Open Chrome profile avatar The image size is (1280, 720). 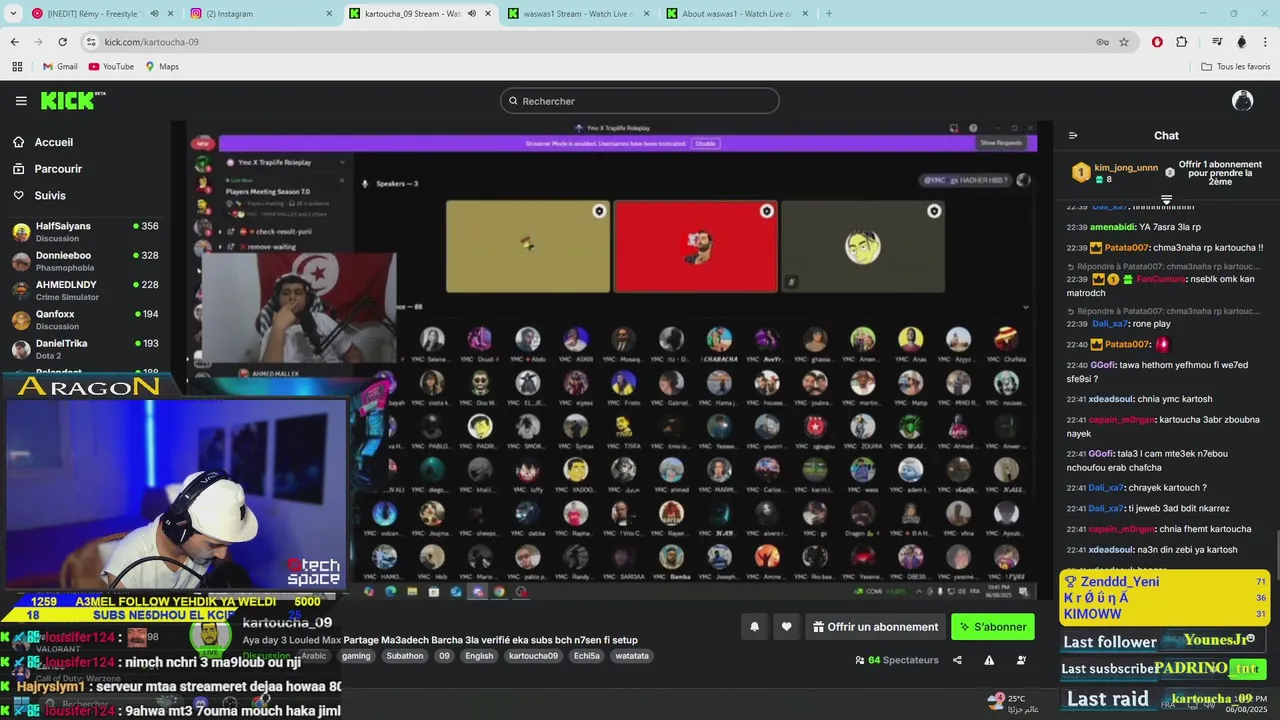pos(1242,42)
